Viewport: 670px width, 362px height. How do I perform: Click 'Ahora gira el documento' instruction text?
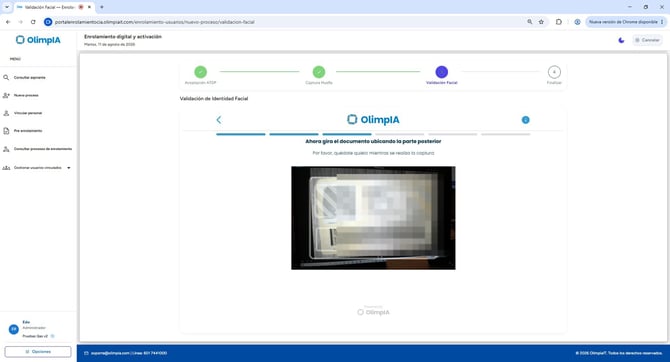pos(373,141)
